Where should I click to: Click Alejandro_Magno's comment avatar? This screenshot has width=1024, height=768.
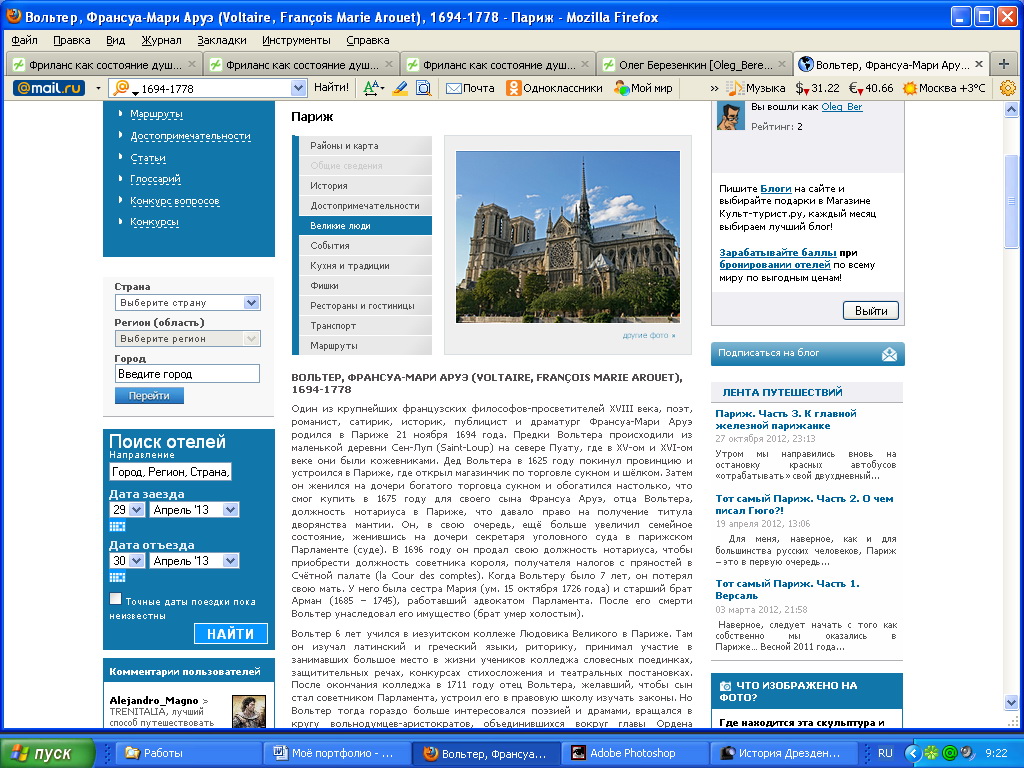(249, 711)
